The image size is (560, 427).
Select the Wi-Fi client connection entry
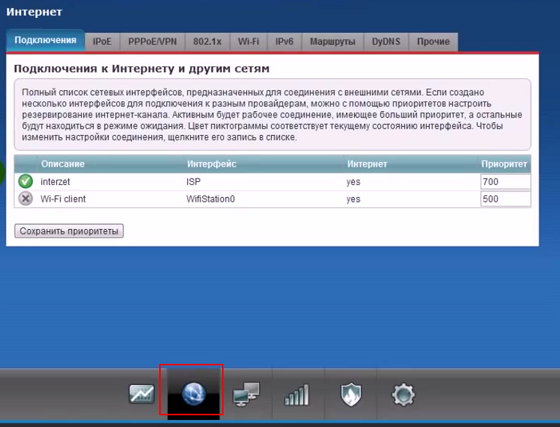click(272, 199)
